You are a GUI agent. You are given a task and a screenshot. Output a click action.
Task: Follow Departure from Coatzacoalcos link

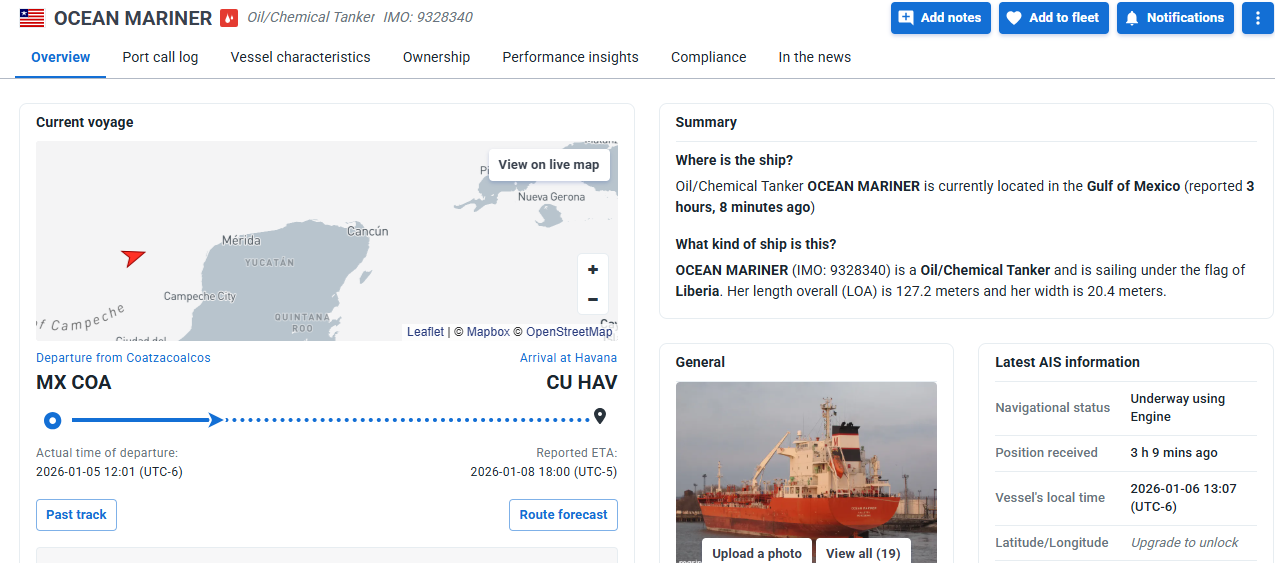(123, 358)
